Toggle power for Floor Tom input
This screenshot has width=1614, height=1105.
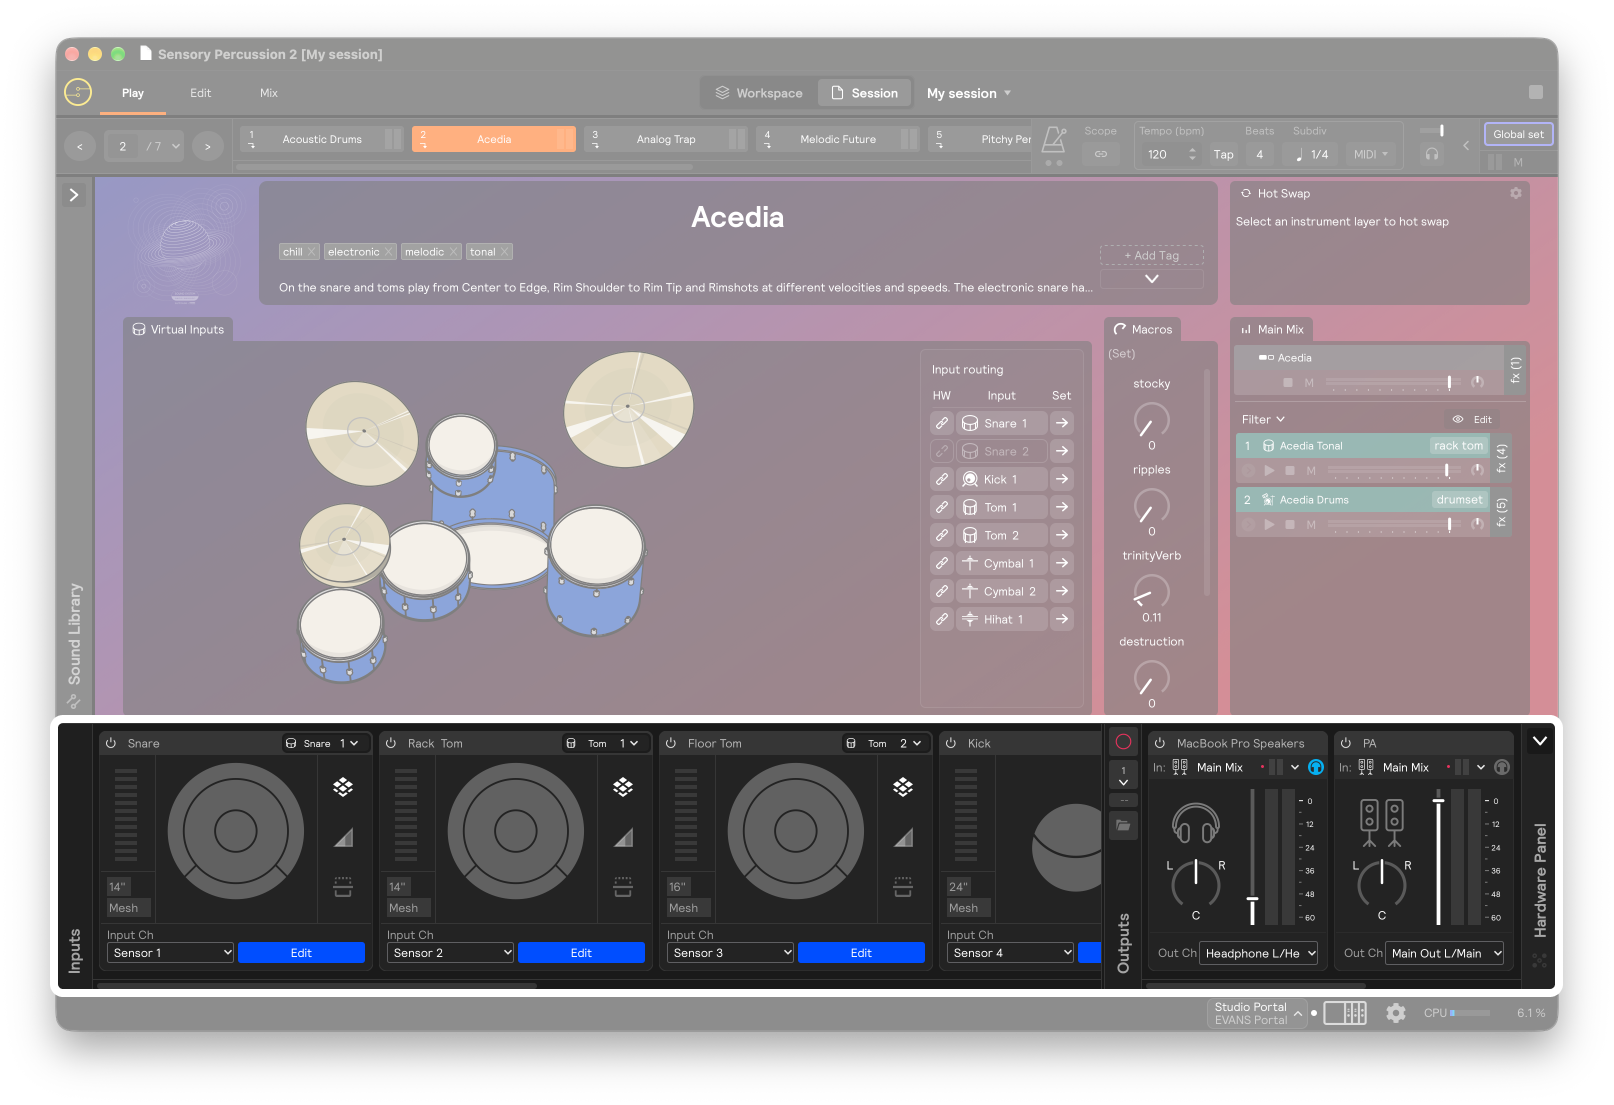coord(671,743)
